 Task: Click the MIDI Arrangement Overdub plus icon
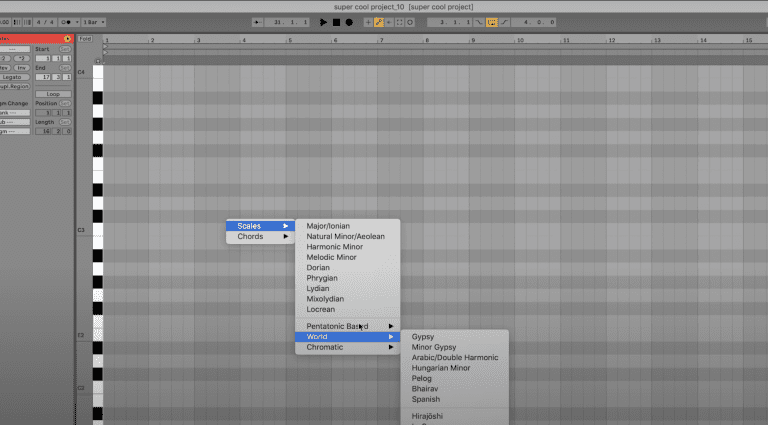coord(368,21)
